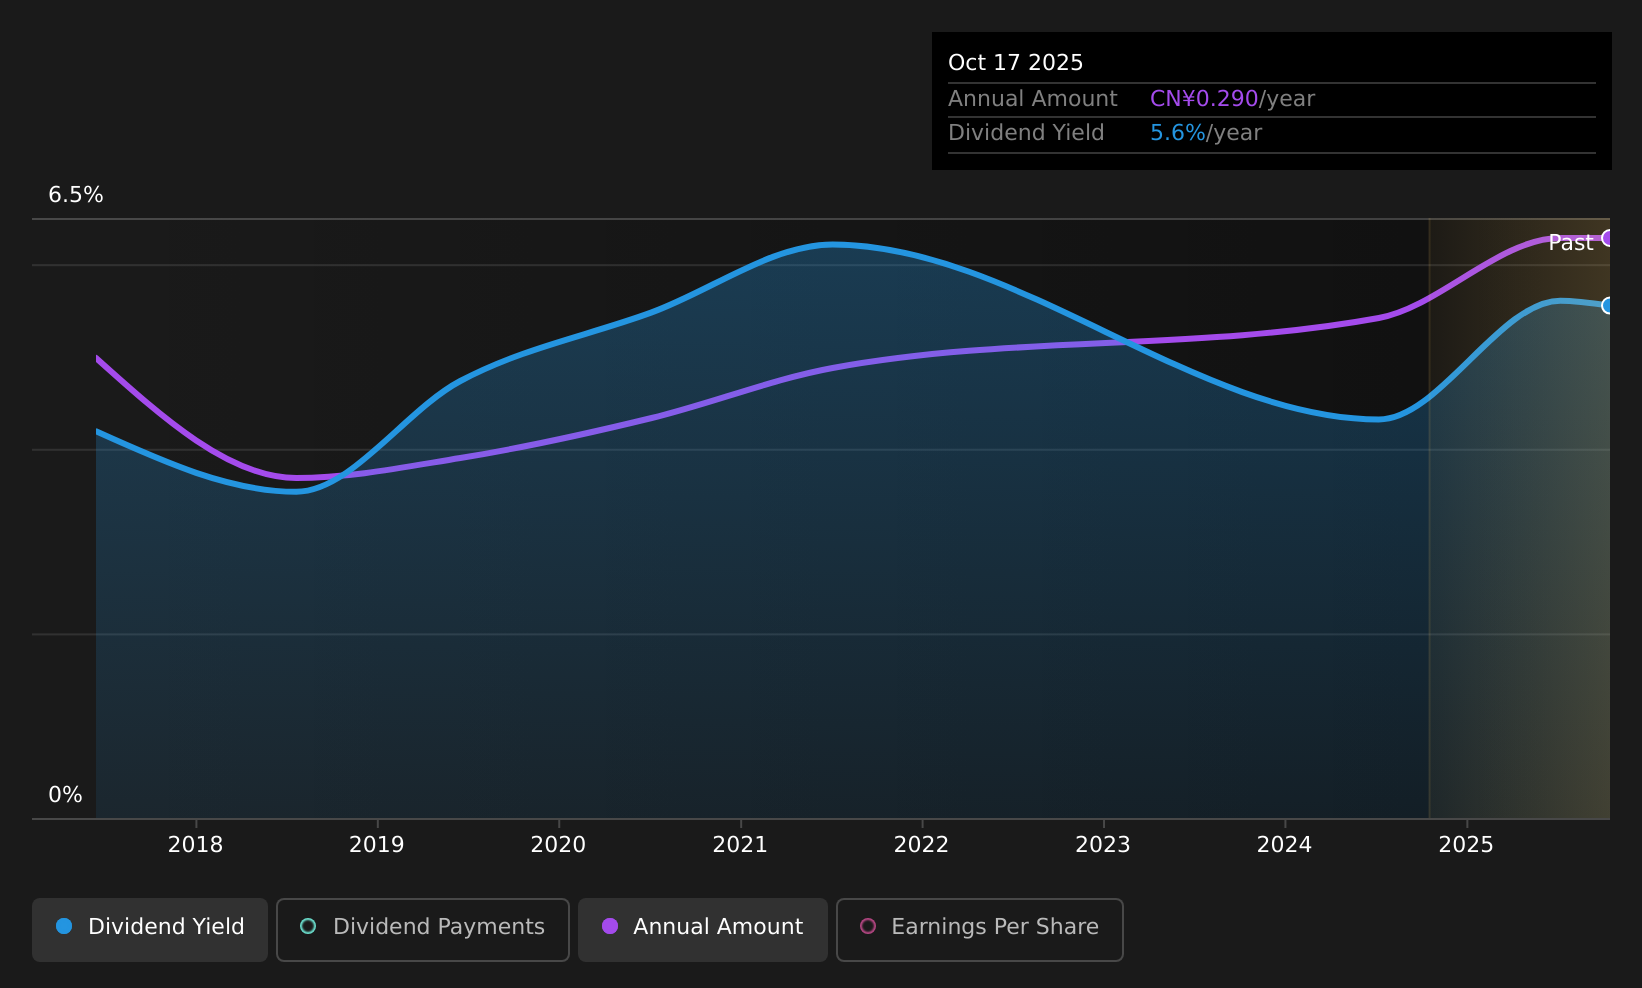Screen dimensions: 1642x988
Task: Click the 2020 axis label
Action: 558,845
